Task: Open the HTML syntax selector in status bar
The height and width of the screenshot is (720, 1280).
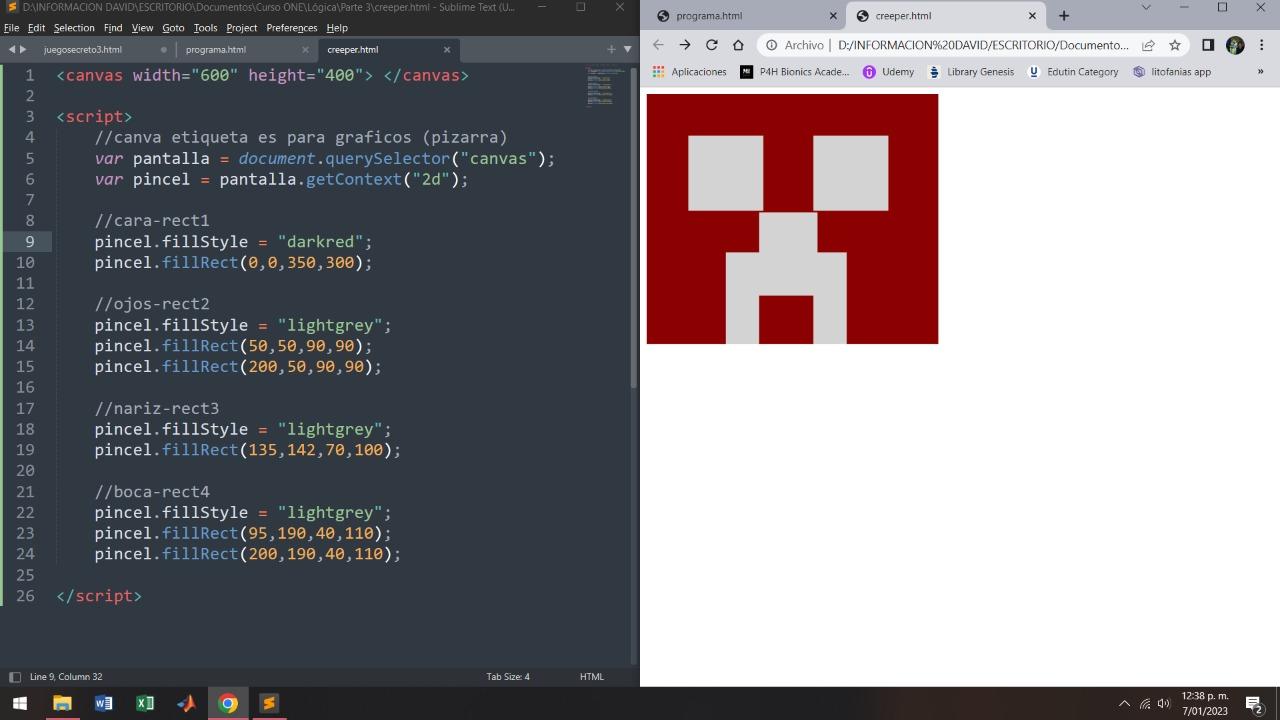Action: coord(591,677)
